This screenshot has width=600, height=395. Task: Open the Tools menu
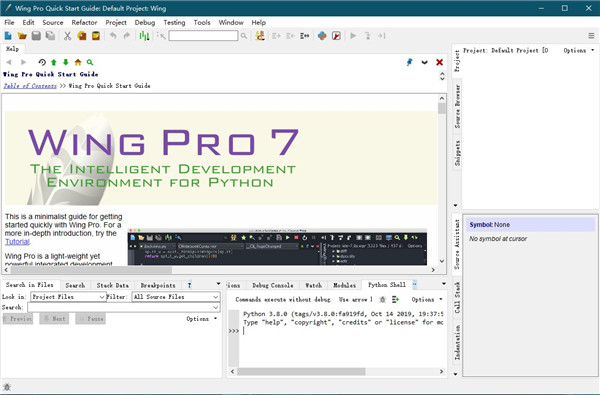(202, 22)
